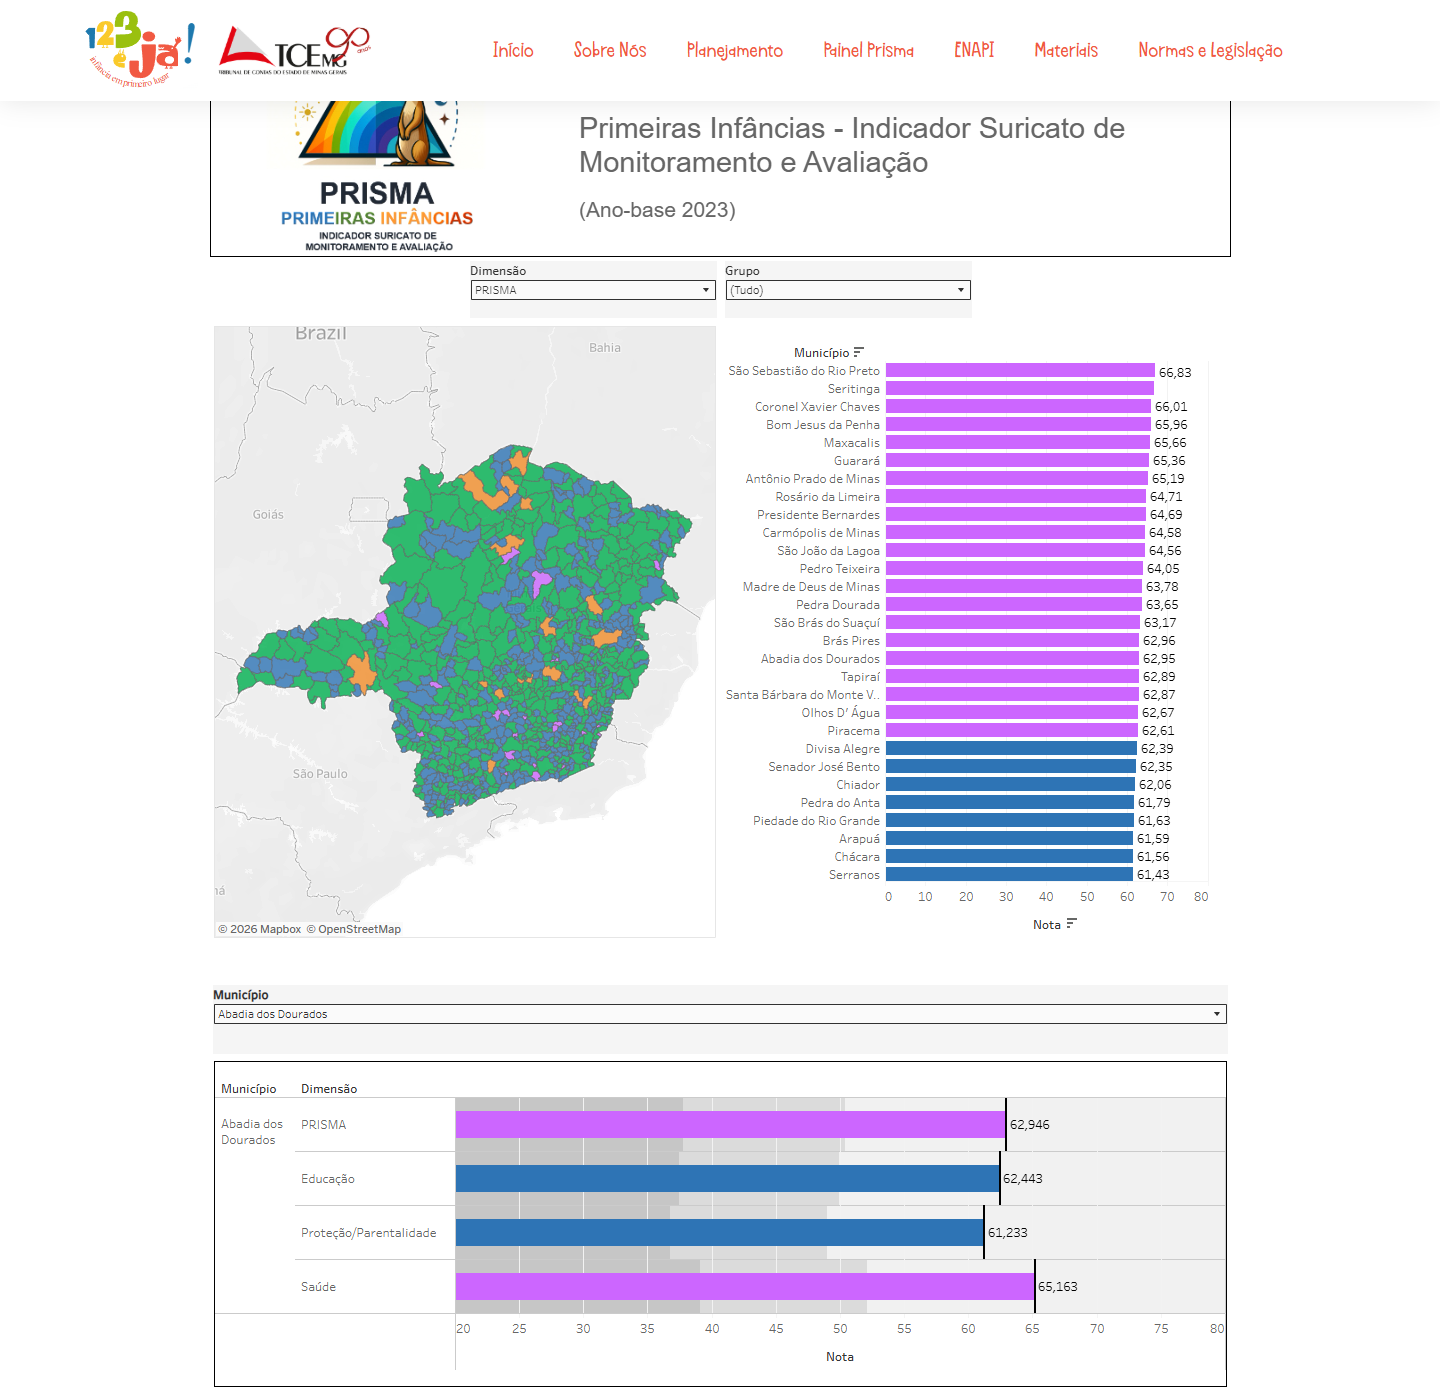Open the Município dropdown showing Abadia dos Dourados
Screen dimensions: 1440x1400
(x=720, y=1014)
